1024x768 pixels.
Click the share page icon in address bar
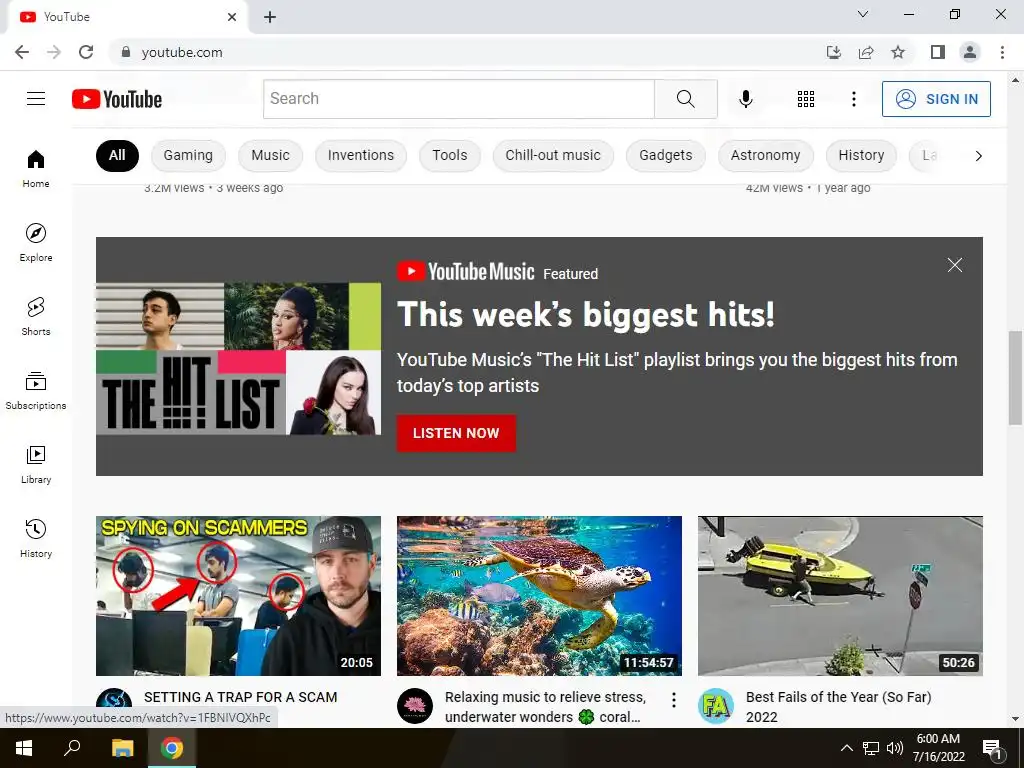coord(866,52)
